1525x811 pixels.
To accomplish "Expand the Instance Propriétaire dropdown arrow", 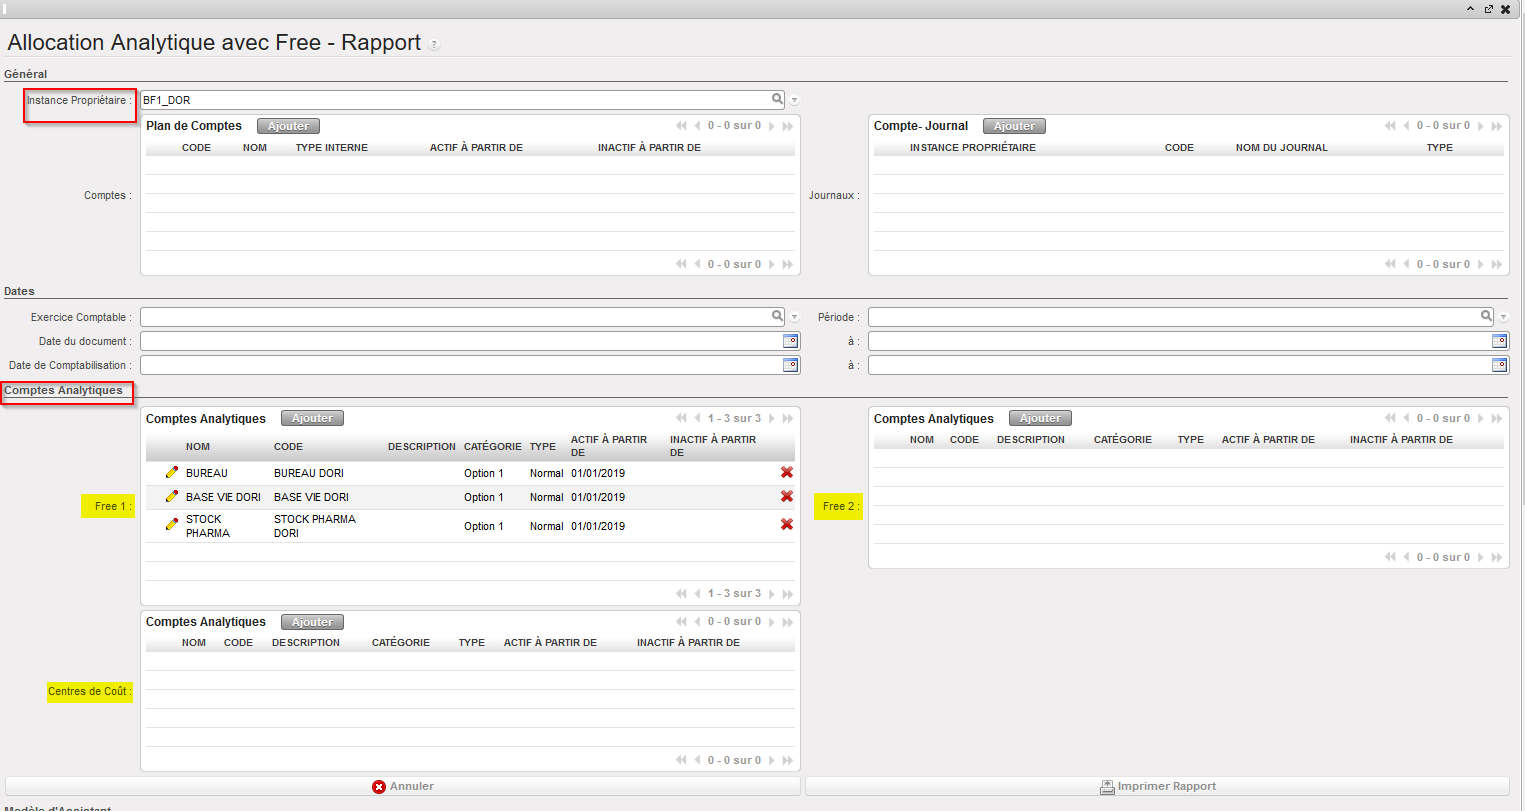I will [x=795, y=101].
